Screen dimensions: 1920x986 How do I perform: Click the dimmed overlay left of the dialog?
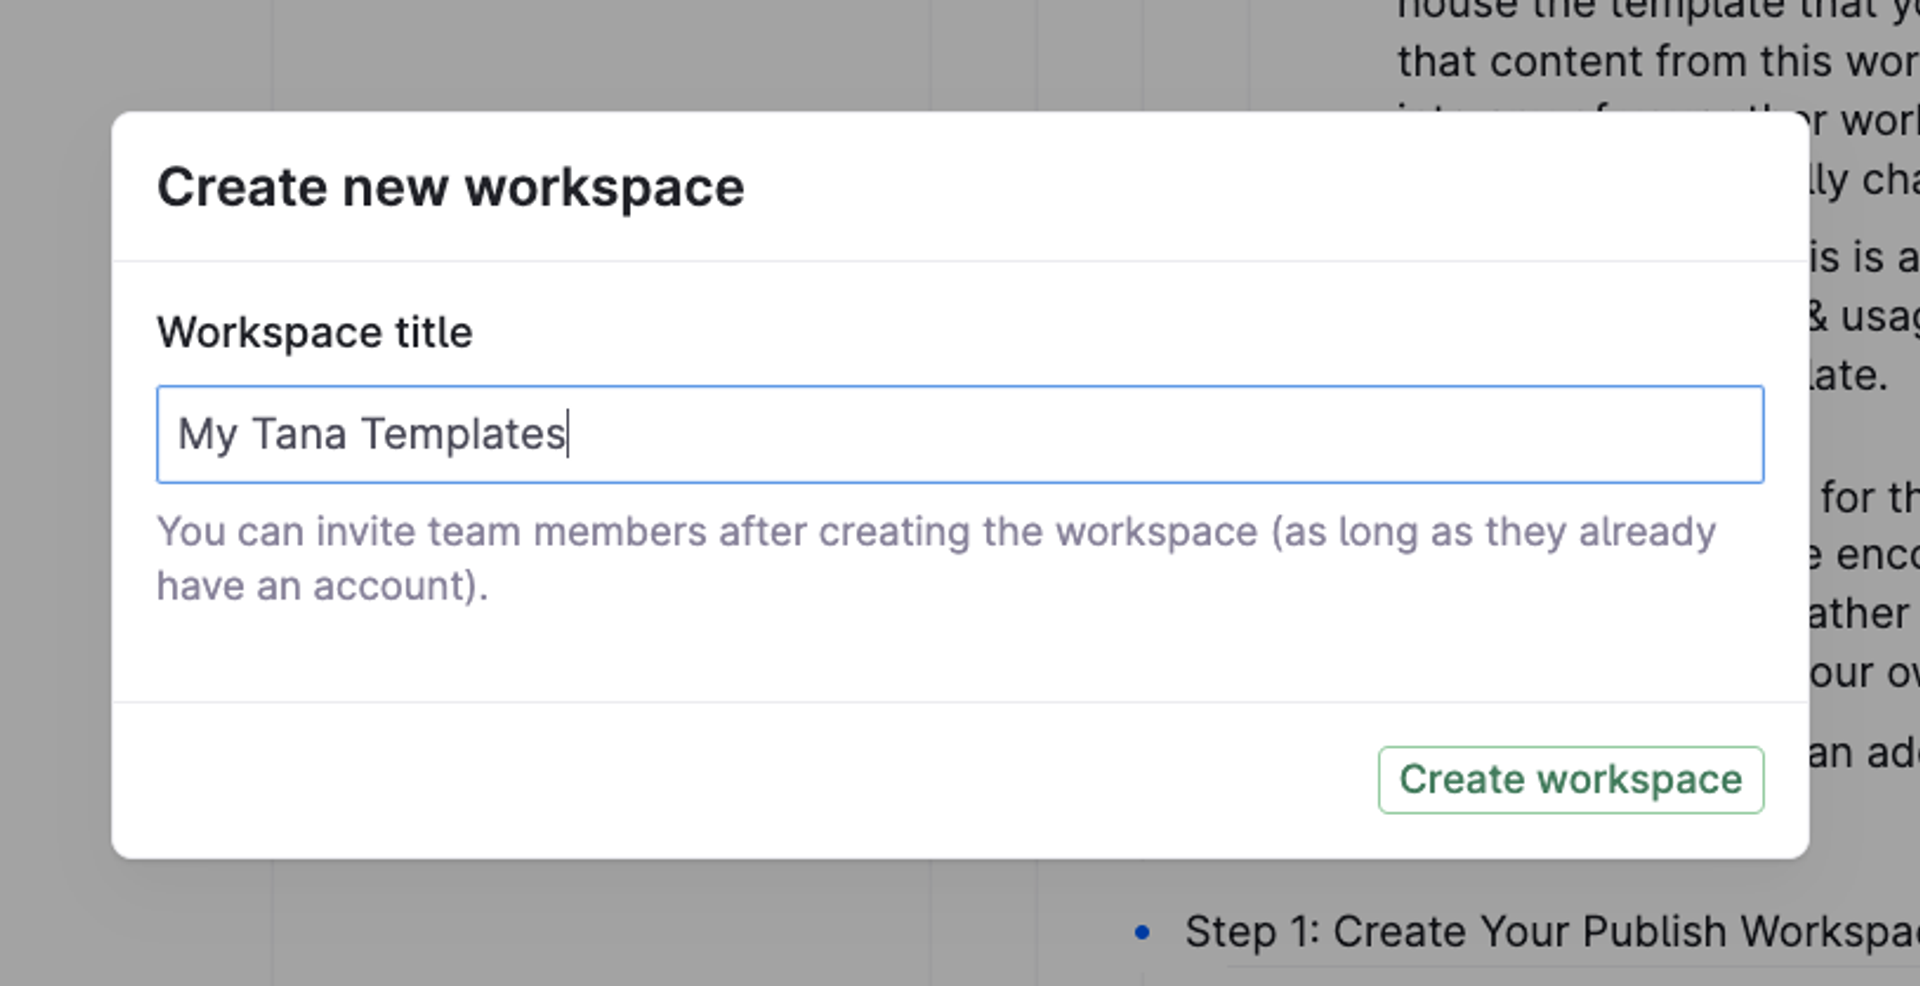[55, 490]
